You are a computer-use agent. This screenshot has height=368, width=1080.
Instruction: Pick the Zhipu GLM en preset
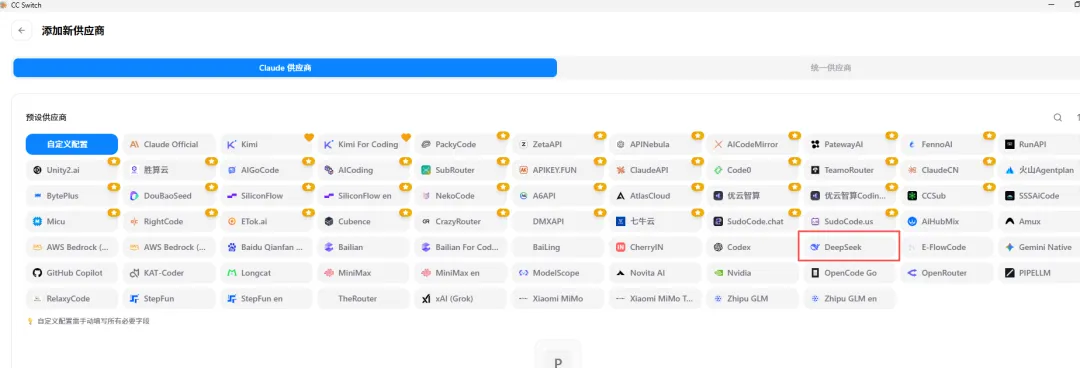pyautogui.click(x=850, y=299)
